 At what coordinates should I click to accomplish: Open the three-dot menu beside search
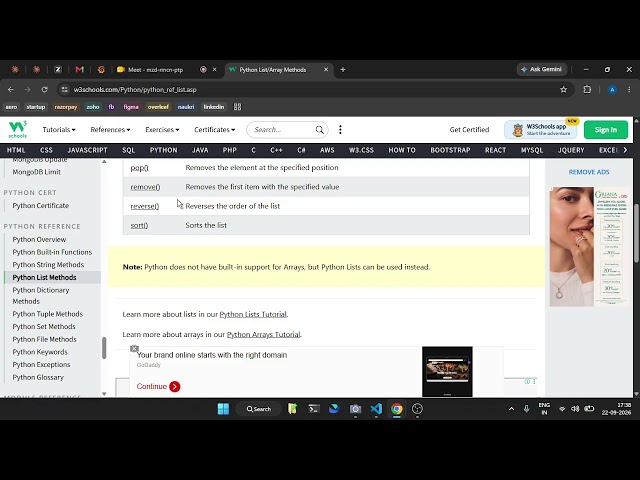(340, 130)
